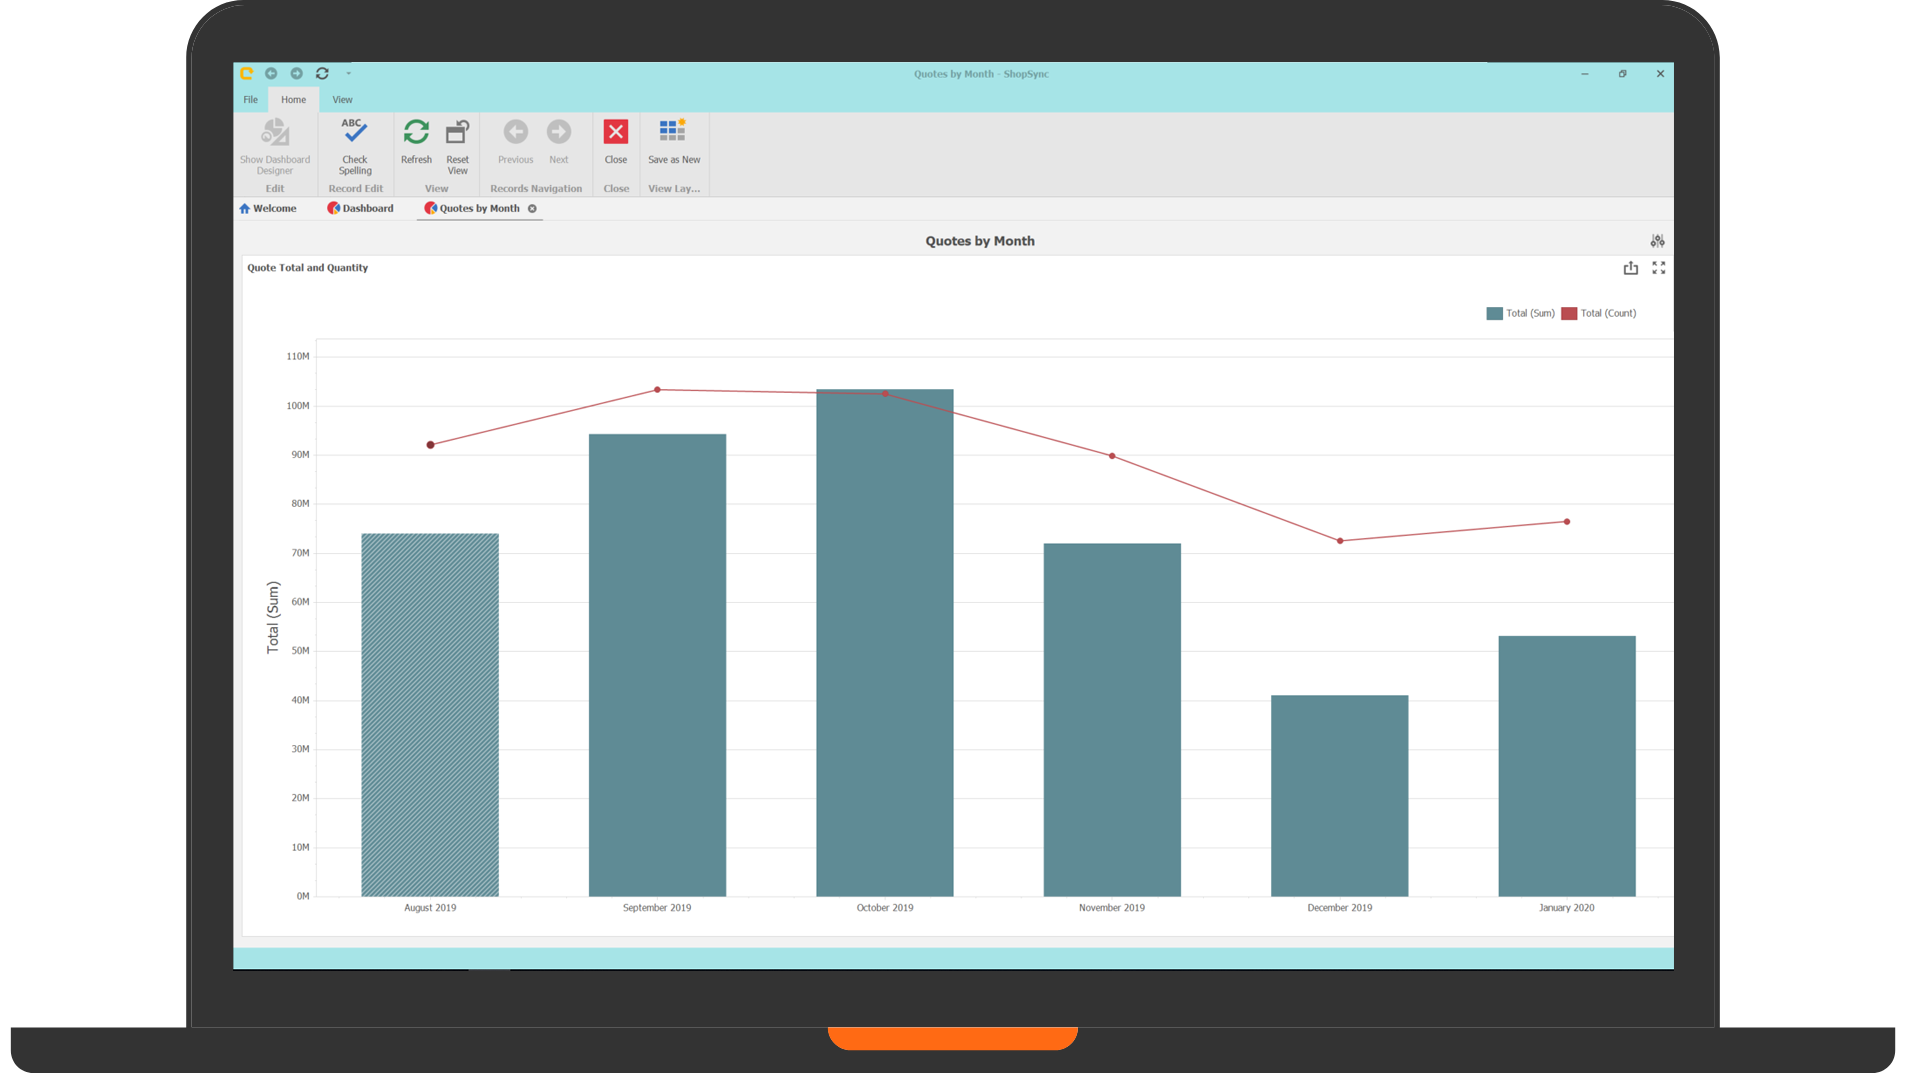Open dashboard parameters icon near title
1920x1080 pixels.
click(x=1658, y=241)
